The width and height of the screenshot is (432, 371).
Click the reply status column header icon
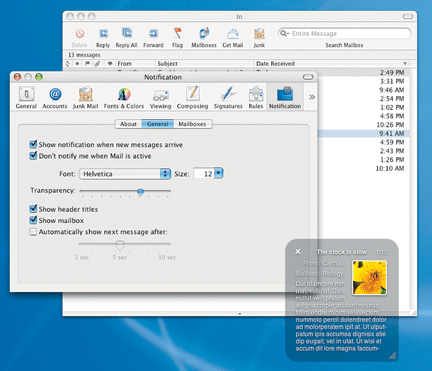point(110,63)
